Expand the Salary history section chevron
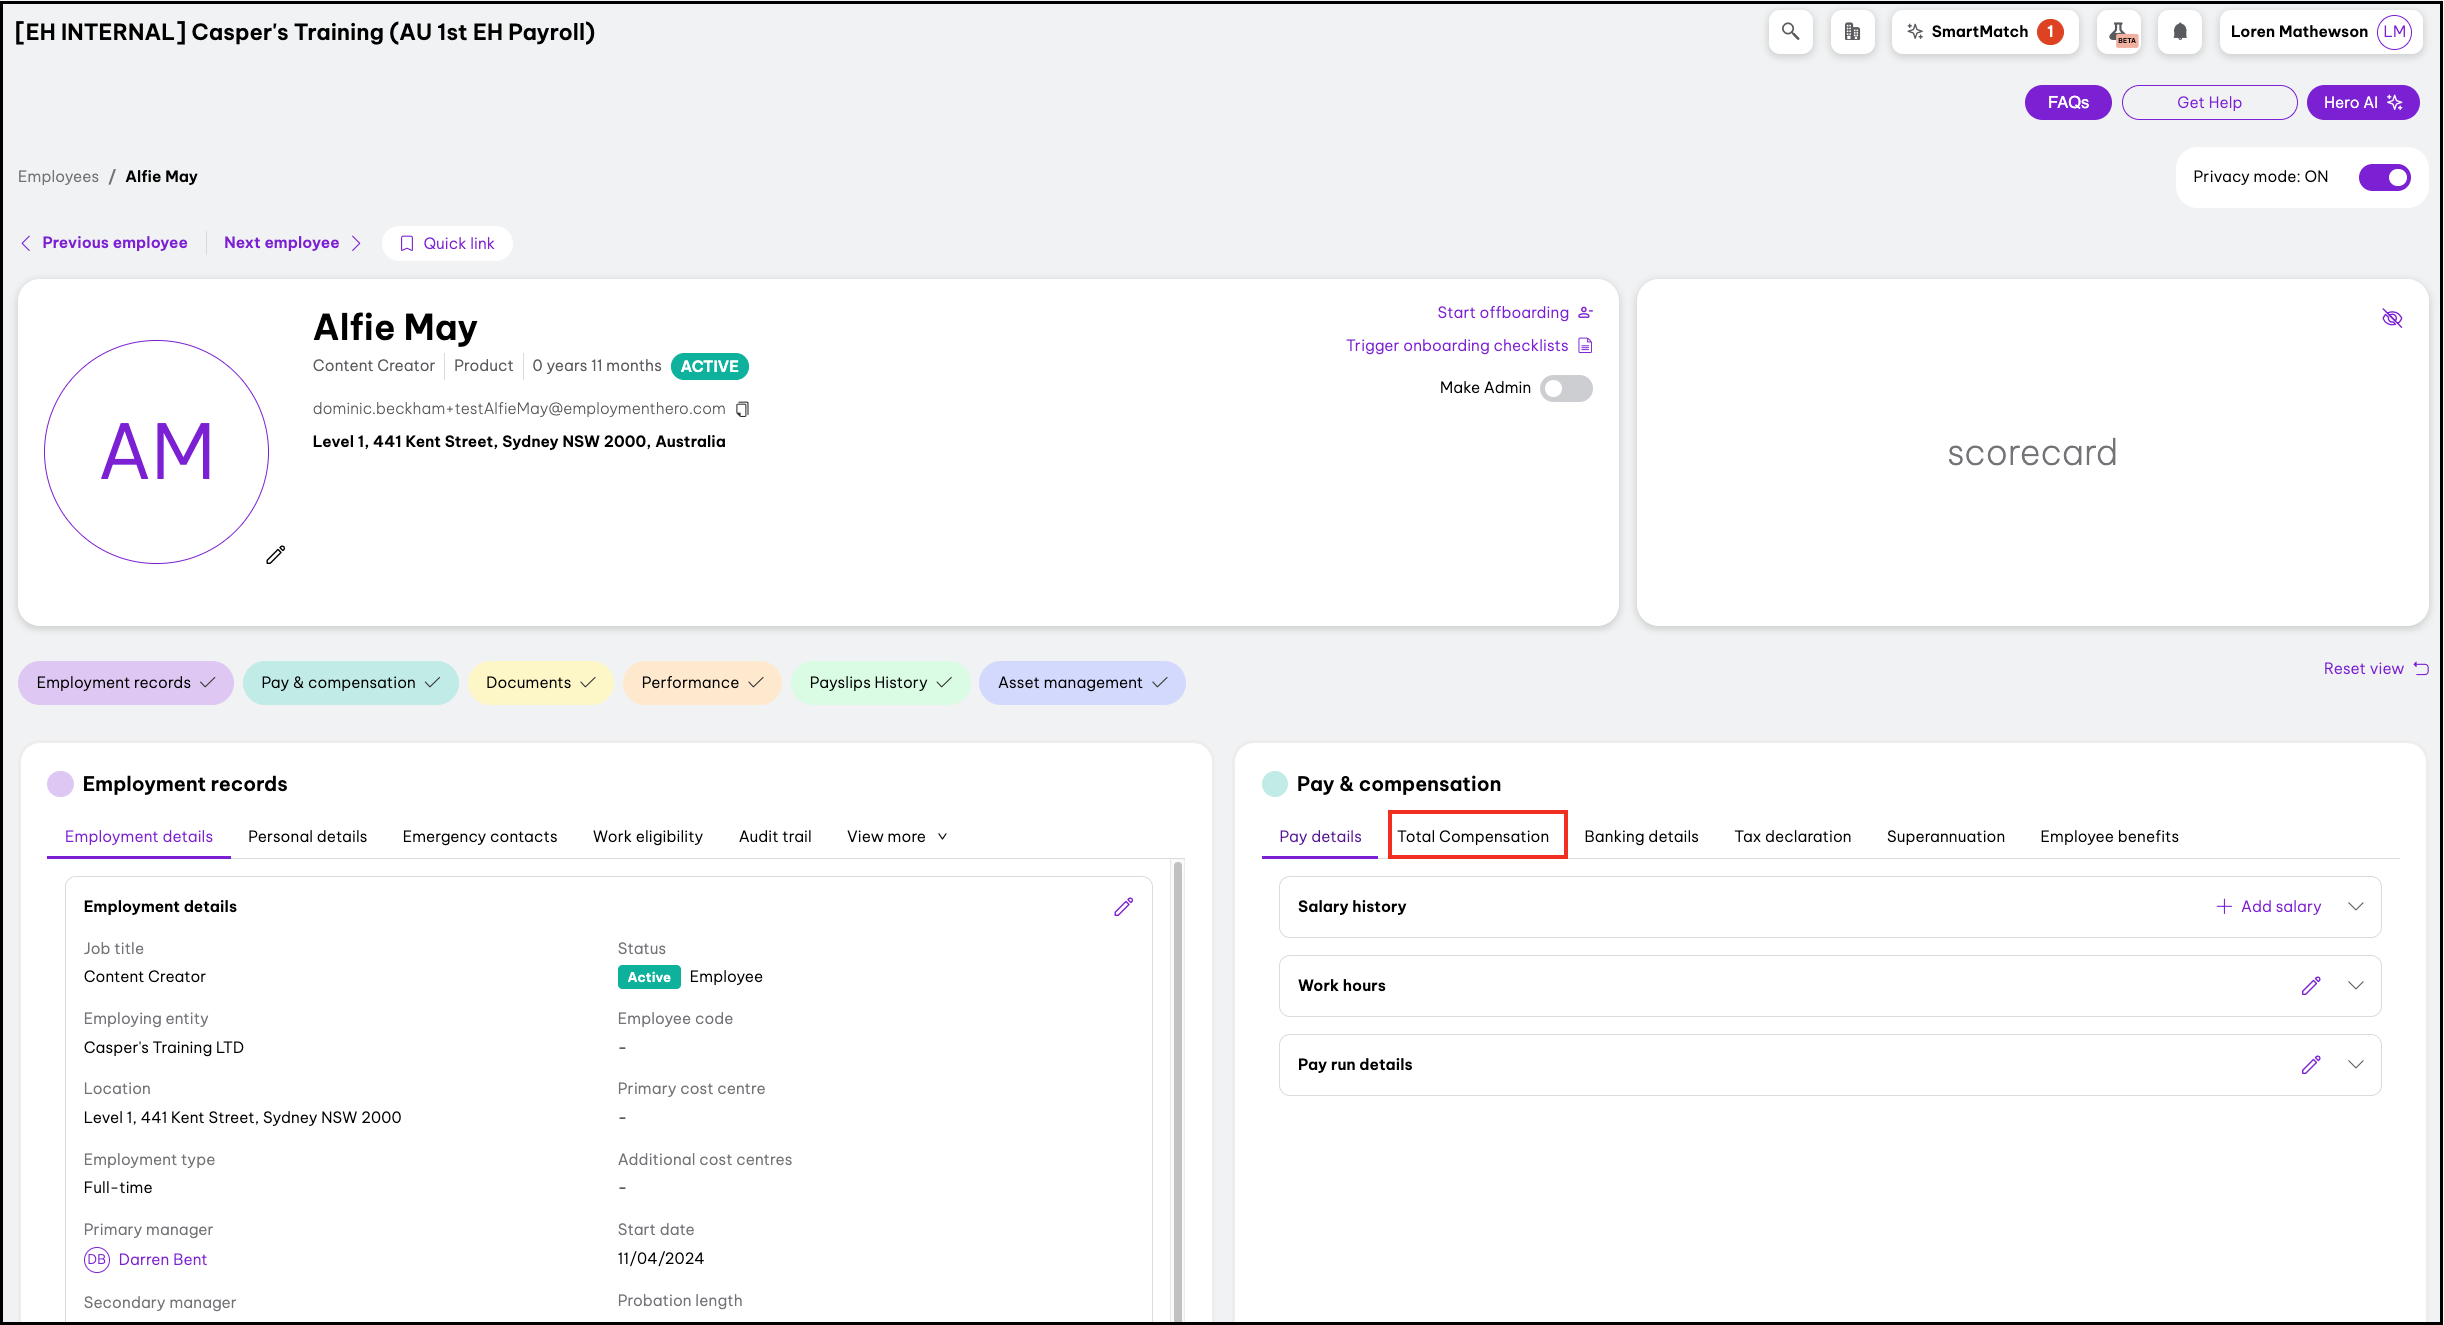 pyautogui.click(x=2355, y=907)
